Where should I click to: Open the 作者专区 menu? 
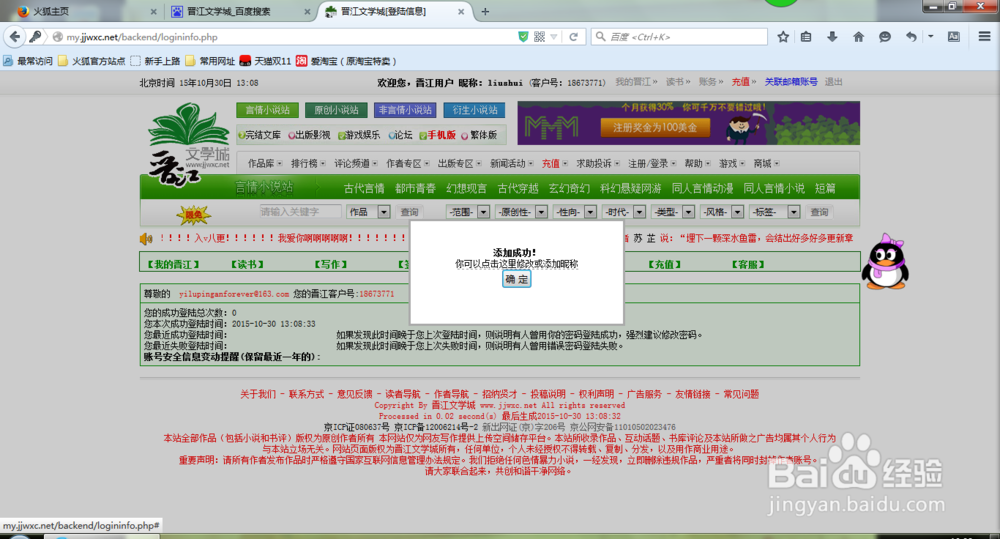[x=408, y=164]
